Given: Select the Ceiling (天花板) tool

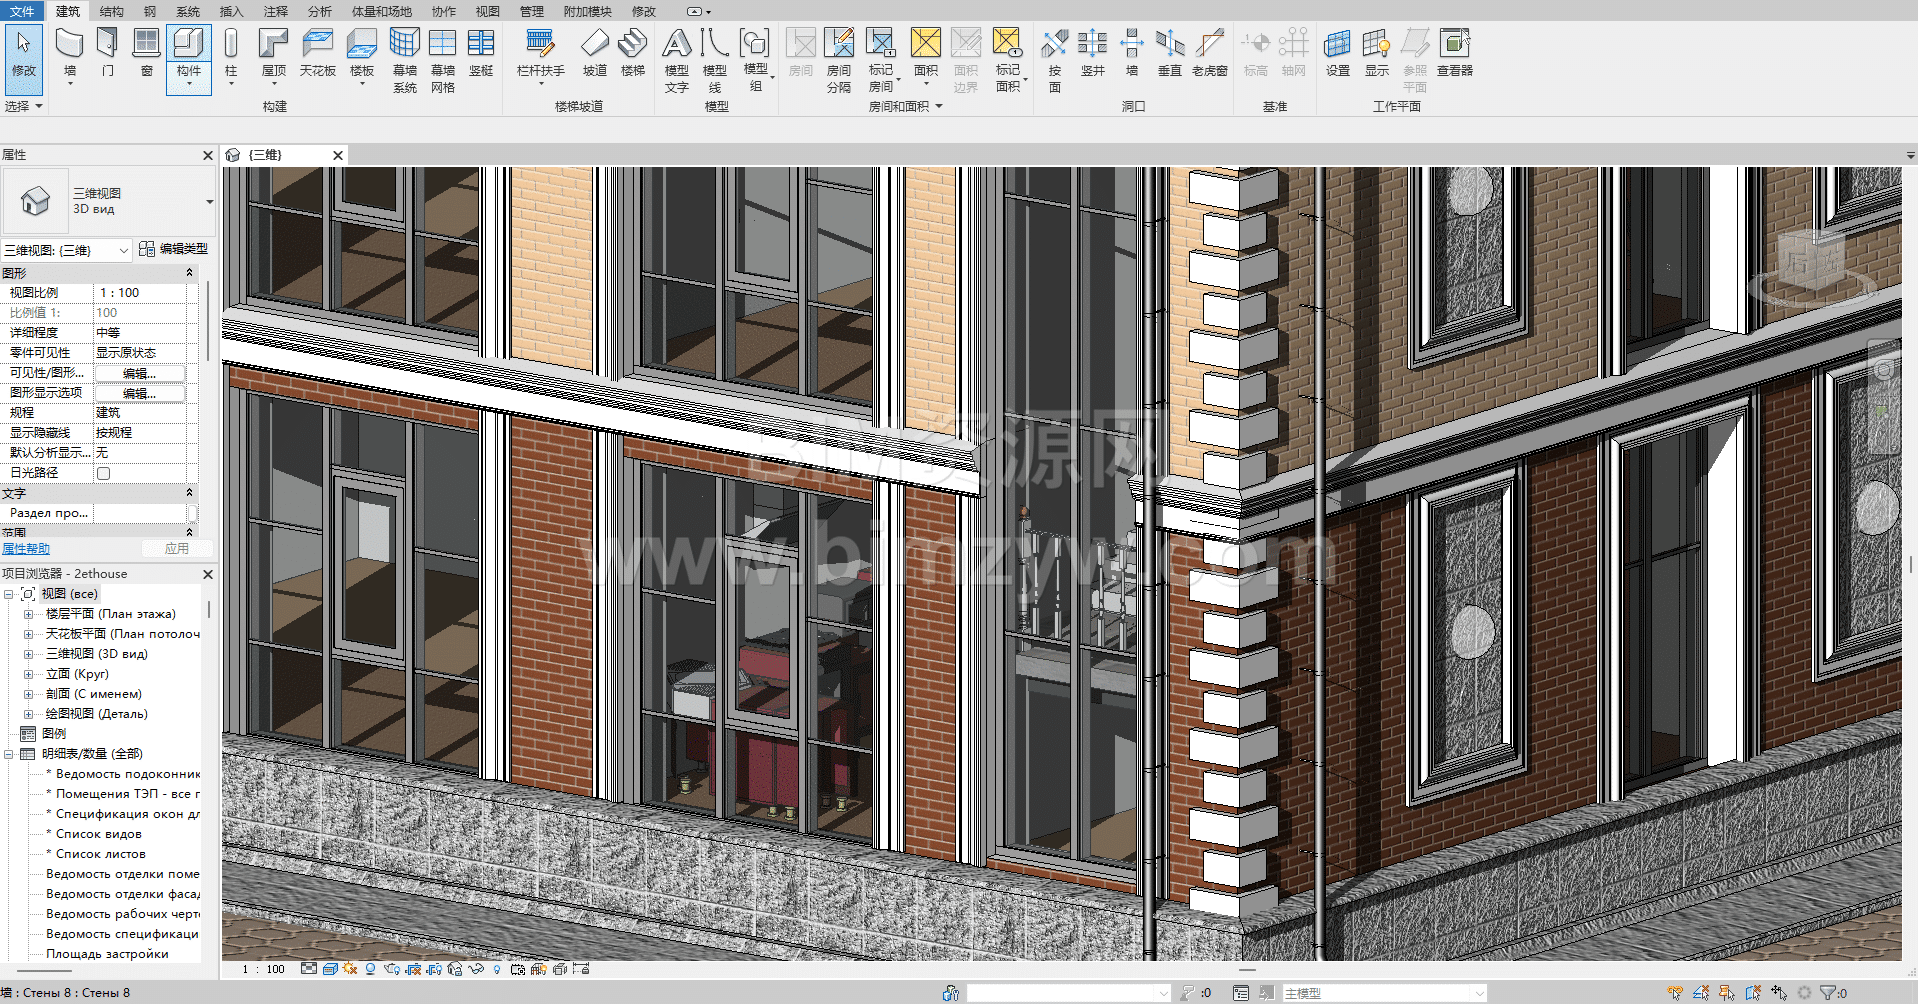Looking at the screenshot, I should click(x=317, y=53).
